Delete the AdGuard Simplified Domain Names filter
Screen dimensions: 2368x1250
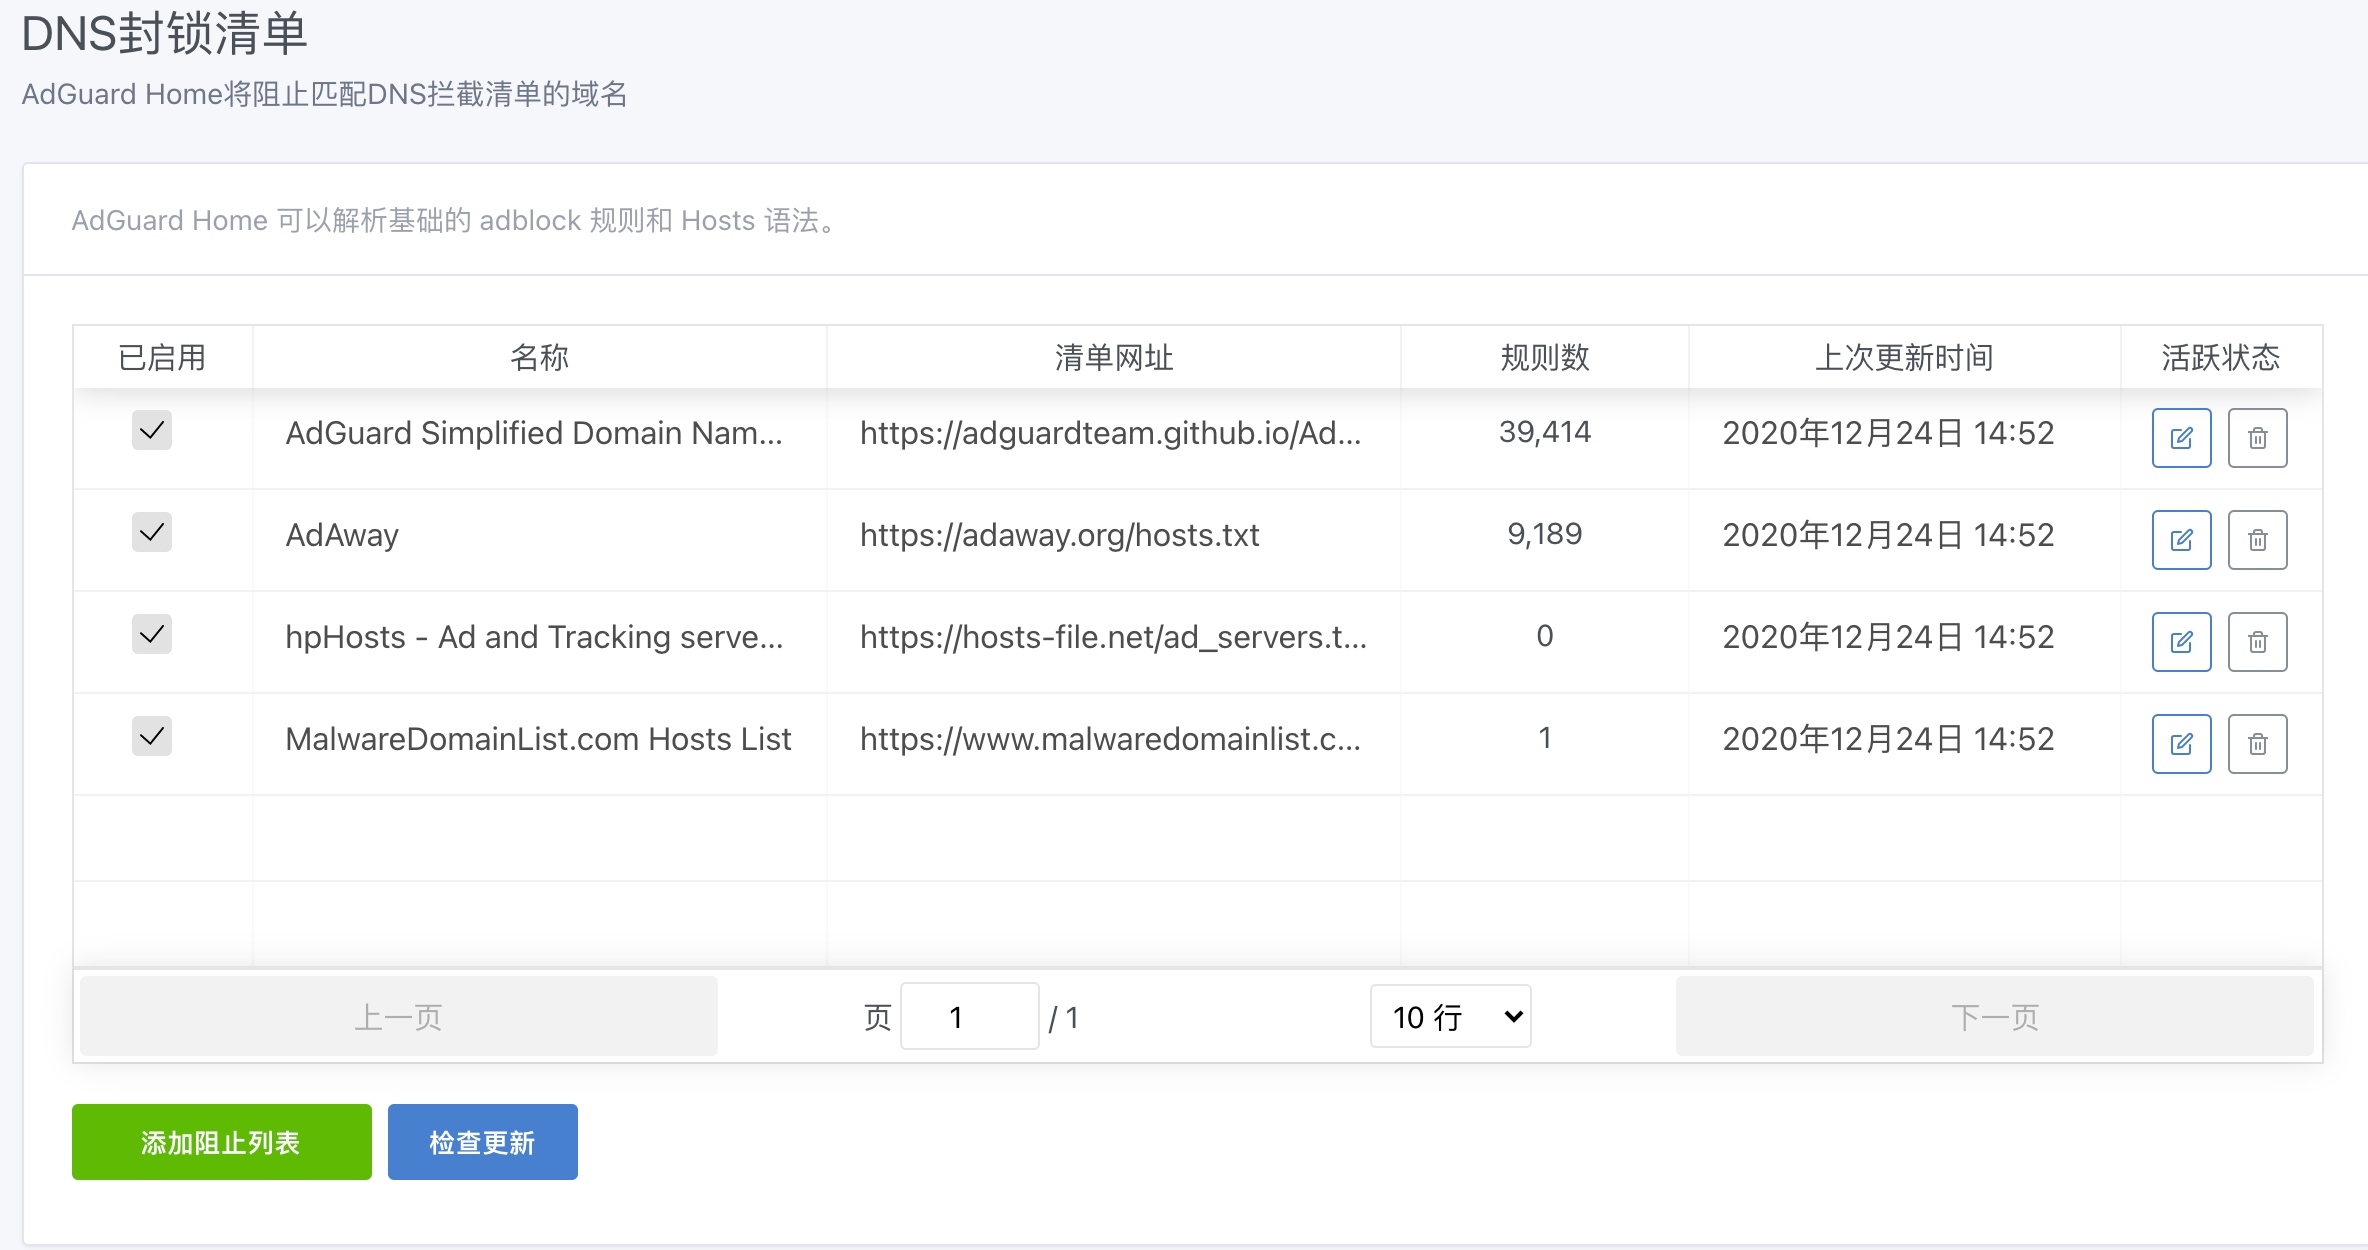(2257, 438)
